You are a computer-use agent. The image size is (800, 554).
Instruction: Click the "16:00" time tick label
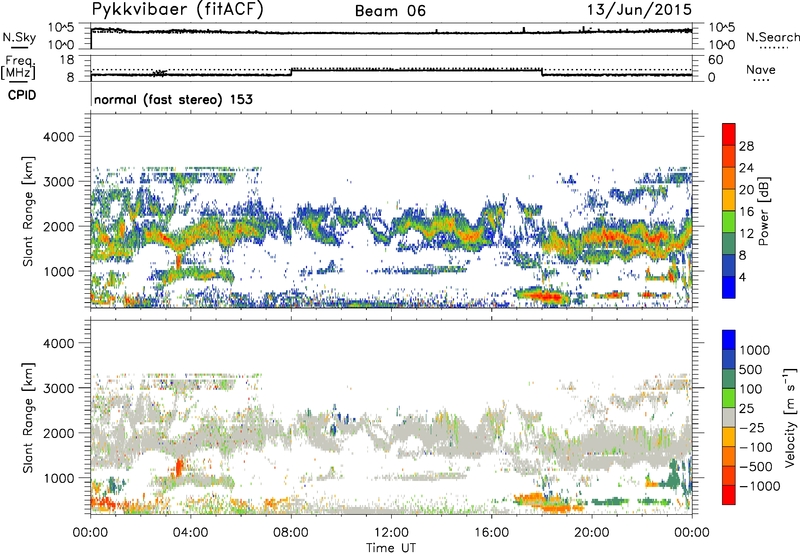click(x=491, y=533)
